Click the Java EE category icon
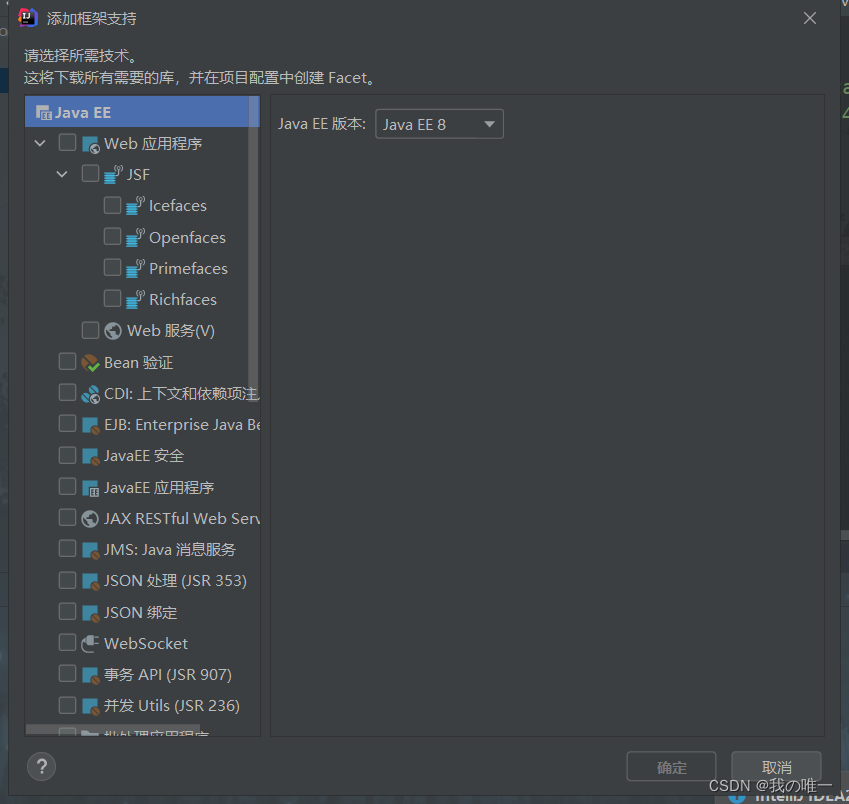The height and width of the screenshot is (804, 849). click(x=44, y=113)
